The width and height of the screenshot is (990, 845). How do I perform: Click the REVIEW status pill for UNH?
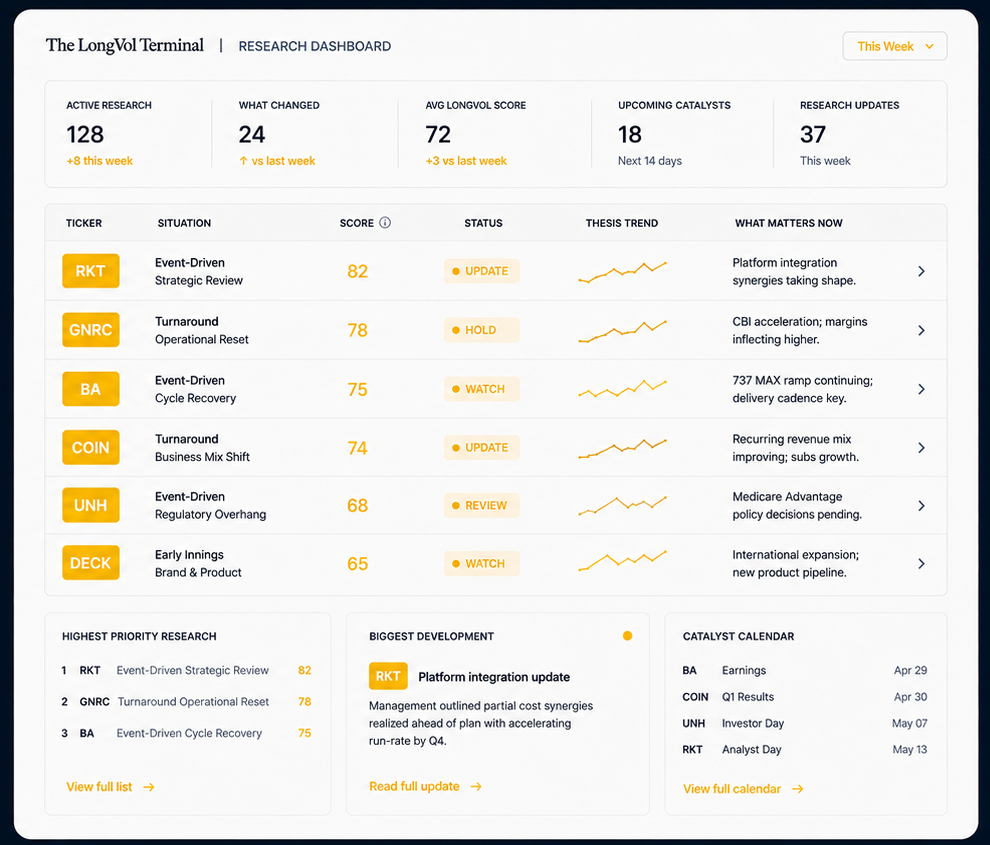(482, 505)
